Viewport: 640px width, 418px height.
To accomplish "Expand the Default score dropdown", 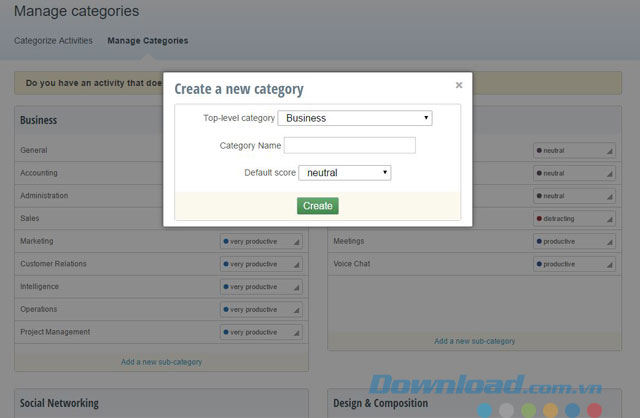I will tap(344, 173).
